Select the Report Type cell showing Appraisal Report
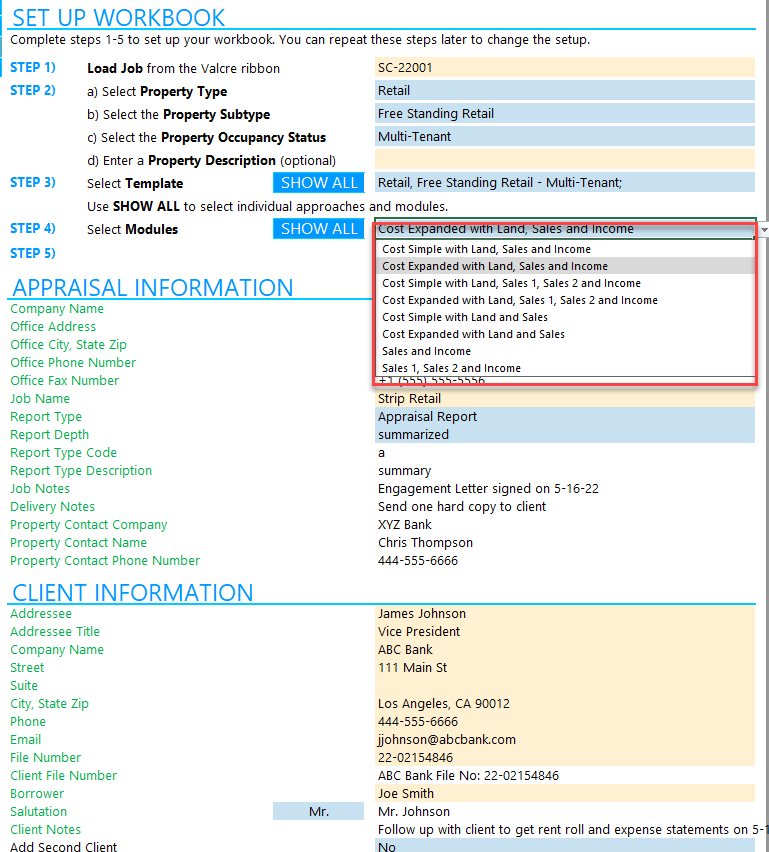 point(565,417)
